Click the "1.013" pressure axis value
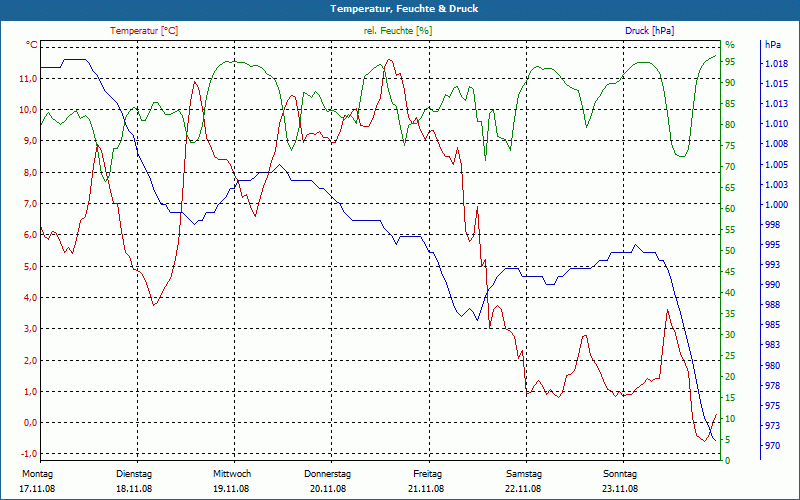800x500 pixels. pos(776,104)
